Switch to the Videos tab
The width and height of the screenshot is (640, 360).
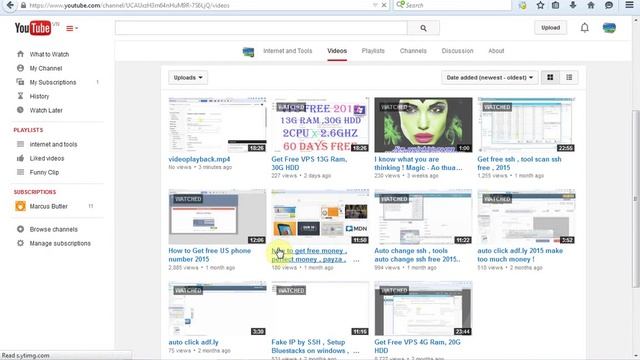pyautogui.click(x=337, y=51)
